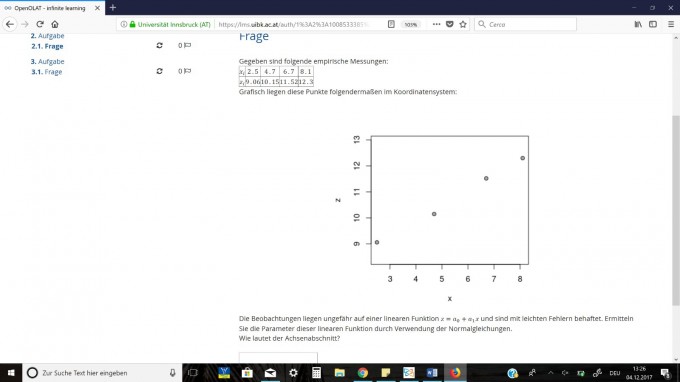The height and width of the screenshot is (382, 680).
Task: Open the Mail app in taskbar
Action: click(270, 373)
